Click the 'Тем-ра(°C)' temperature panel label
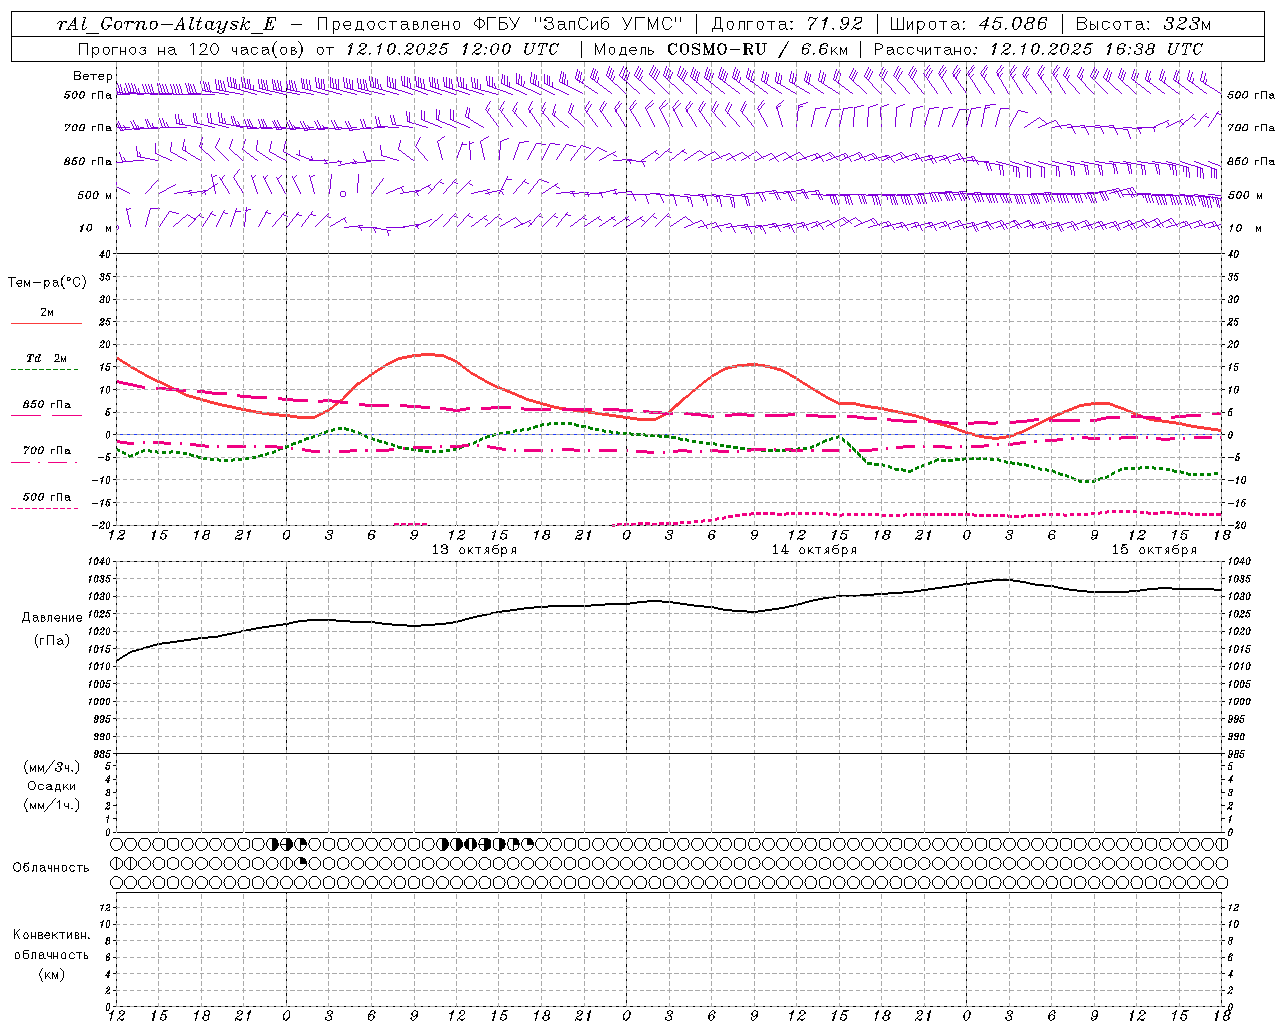The width and height of the screenshot is (1280, 1024). (x=47, y=283)
